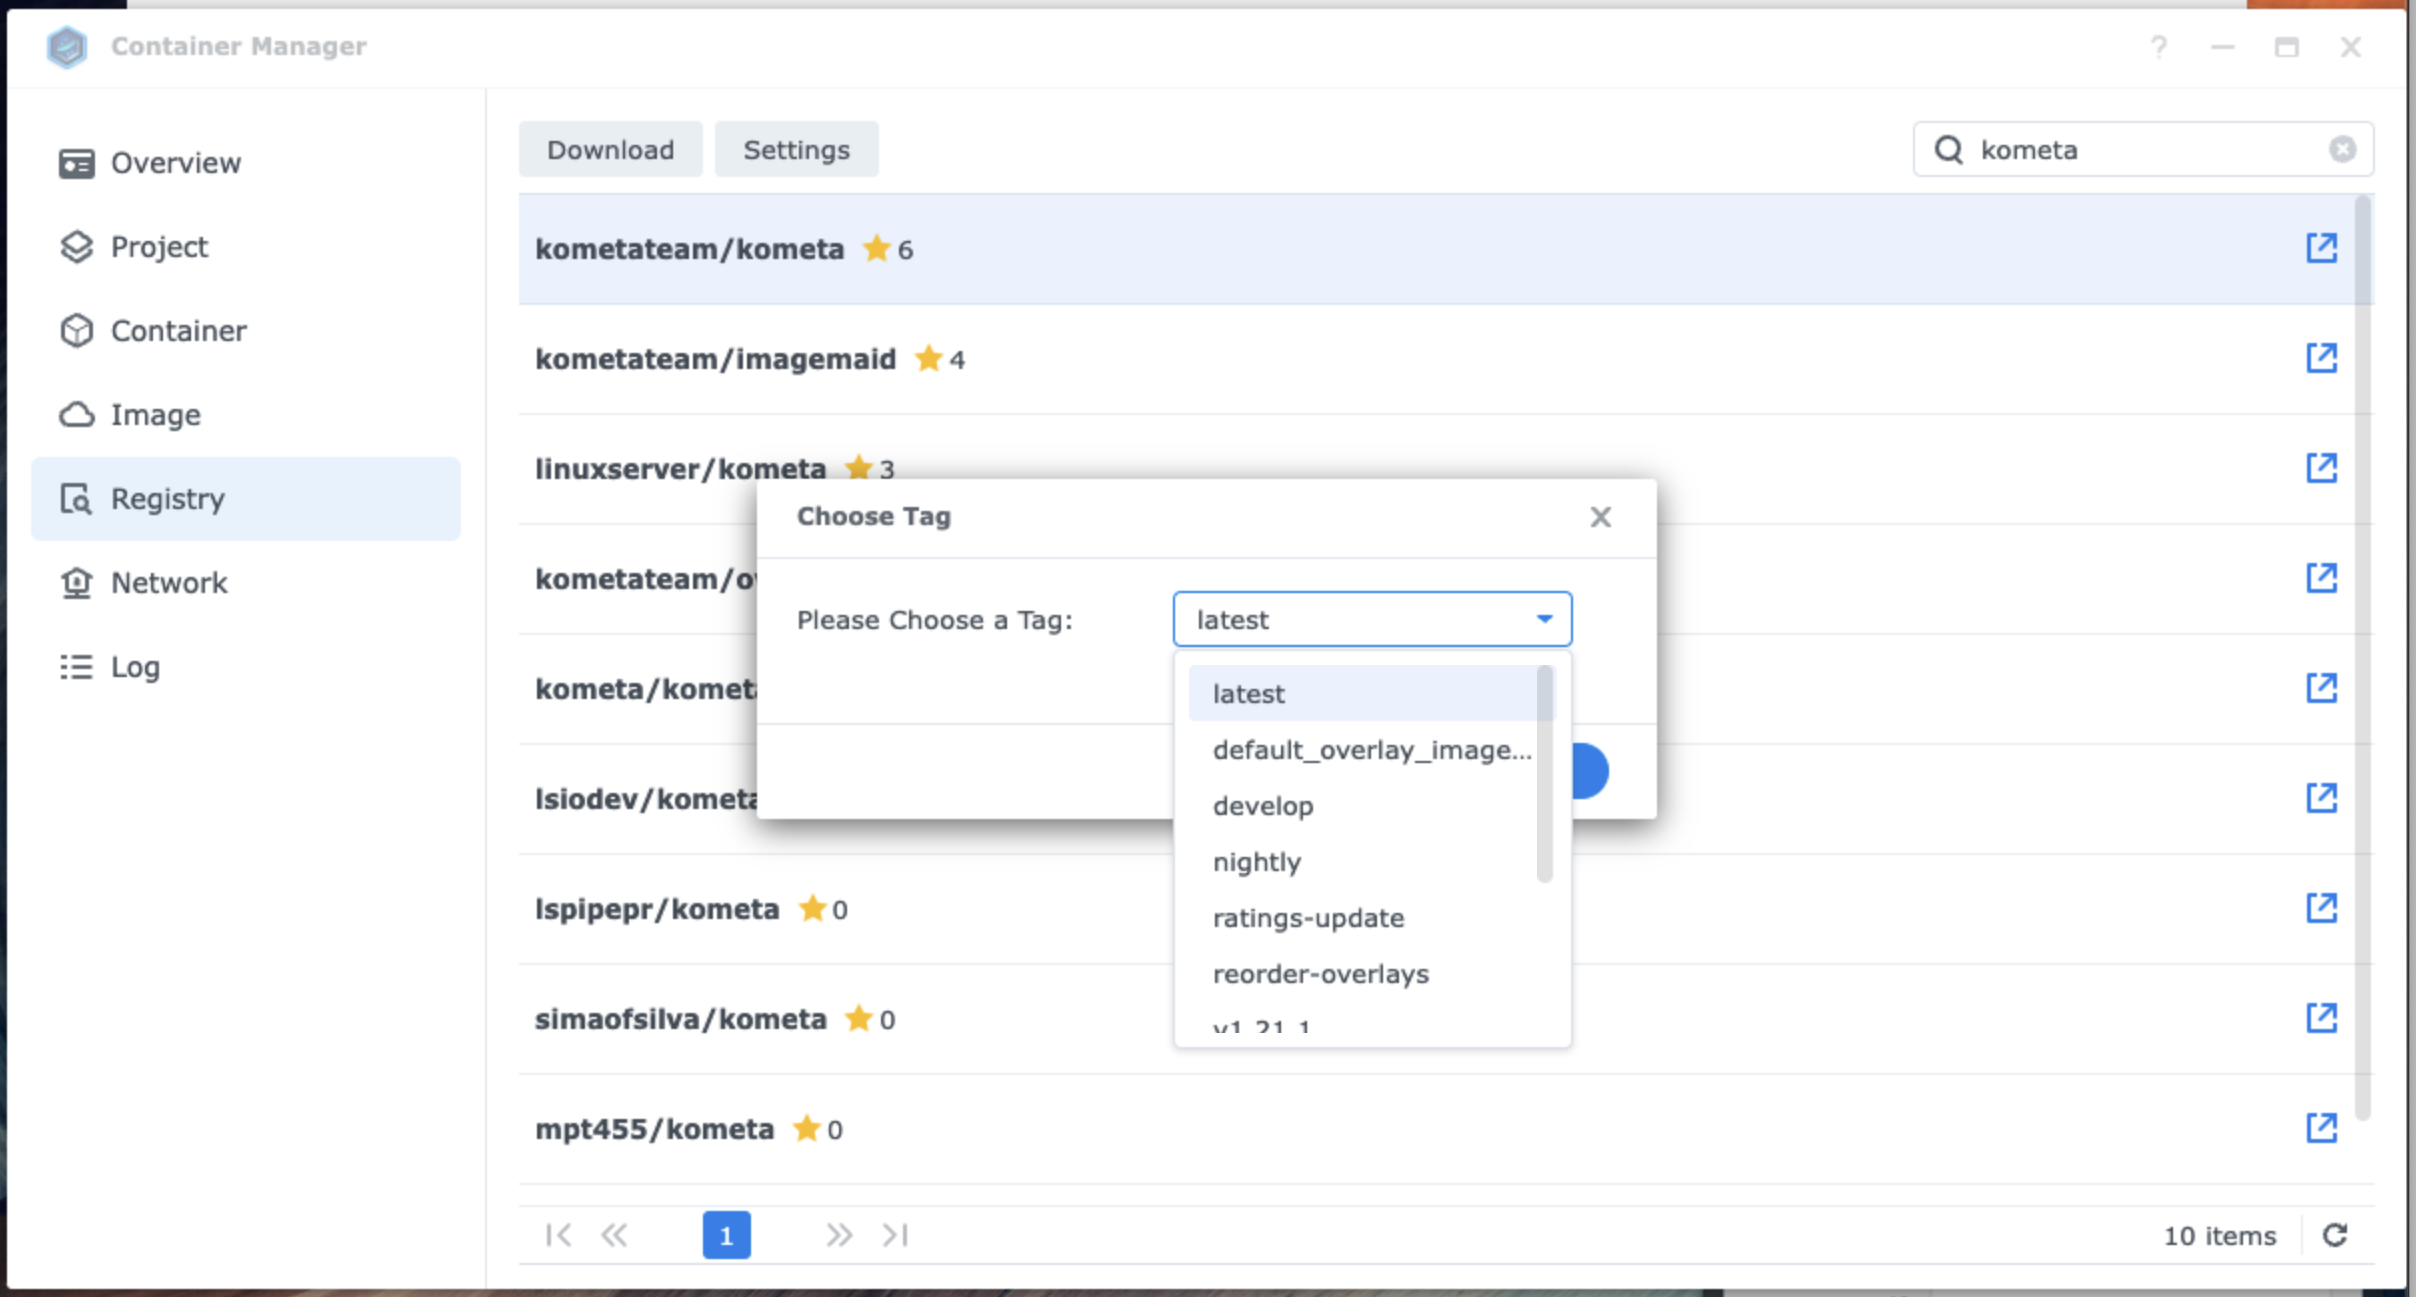Switch to the Image section
Image resolution: width=2416 pixels, height=1297 pixels.
[x=246, y=415]
